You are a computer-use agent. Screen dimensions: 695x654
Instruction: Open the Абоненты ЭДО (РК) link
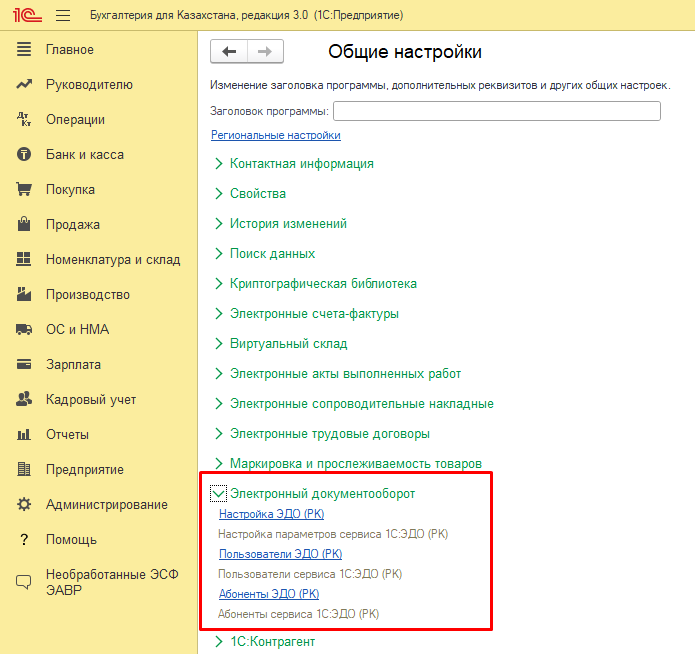point(269,594)
